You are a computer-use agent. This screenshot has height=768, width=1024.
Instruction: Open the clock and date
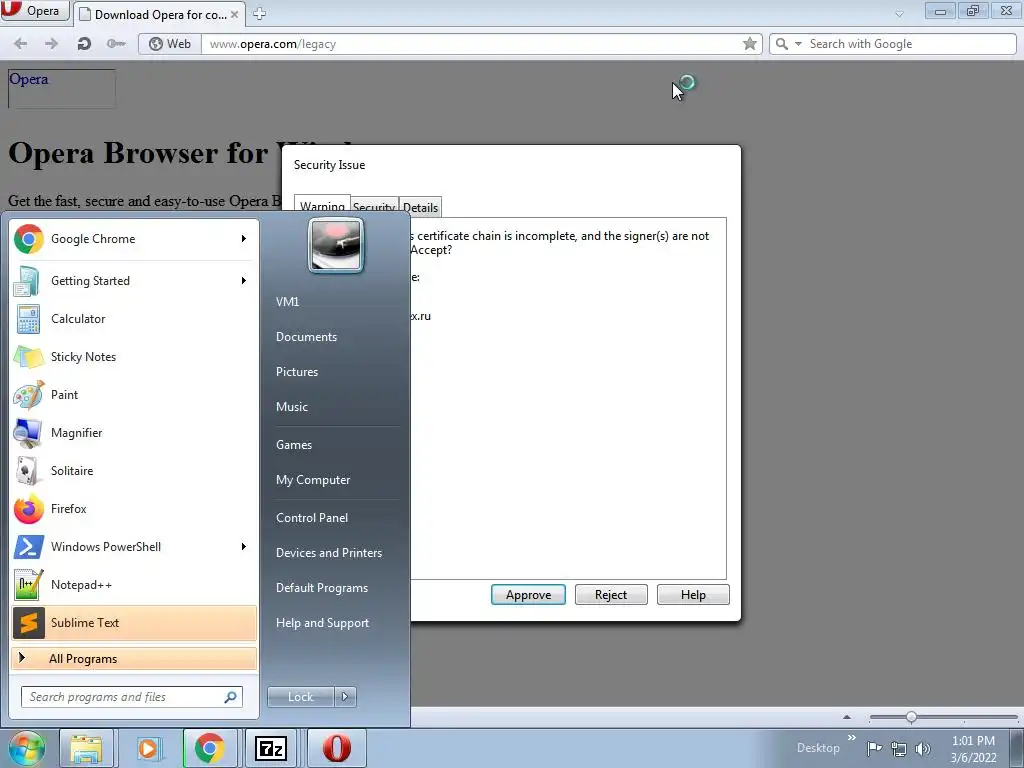click(973, 749)
